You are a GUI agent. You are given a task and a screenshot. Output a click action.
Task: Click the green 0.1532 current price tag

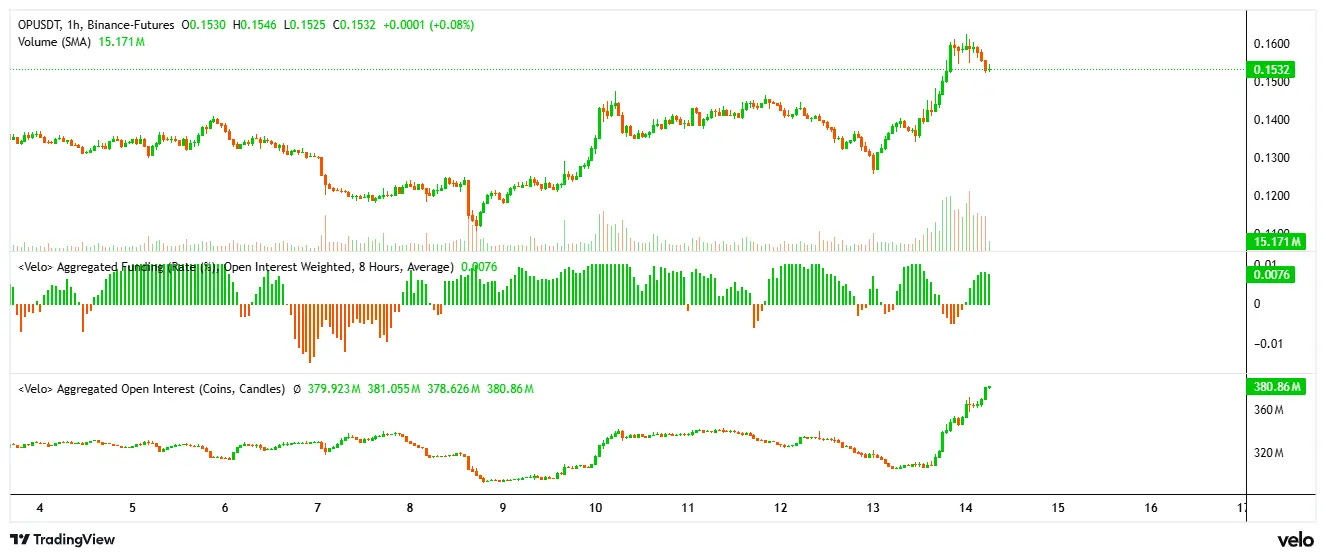click(x=1271, y=70)
